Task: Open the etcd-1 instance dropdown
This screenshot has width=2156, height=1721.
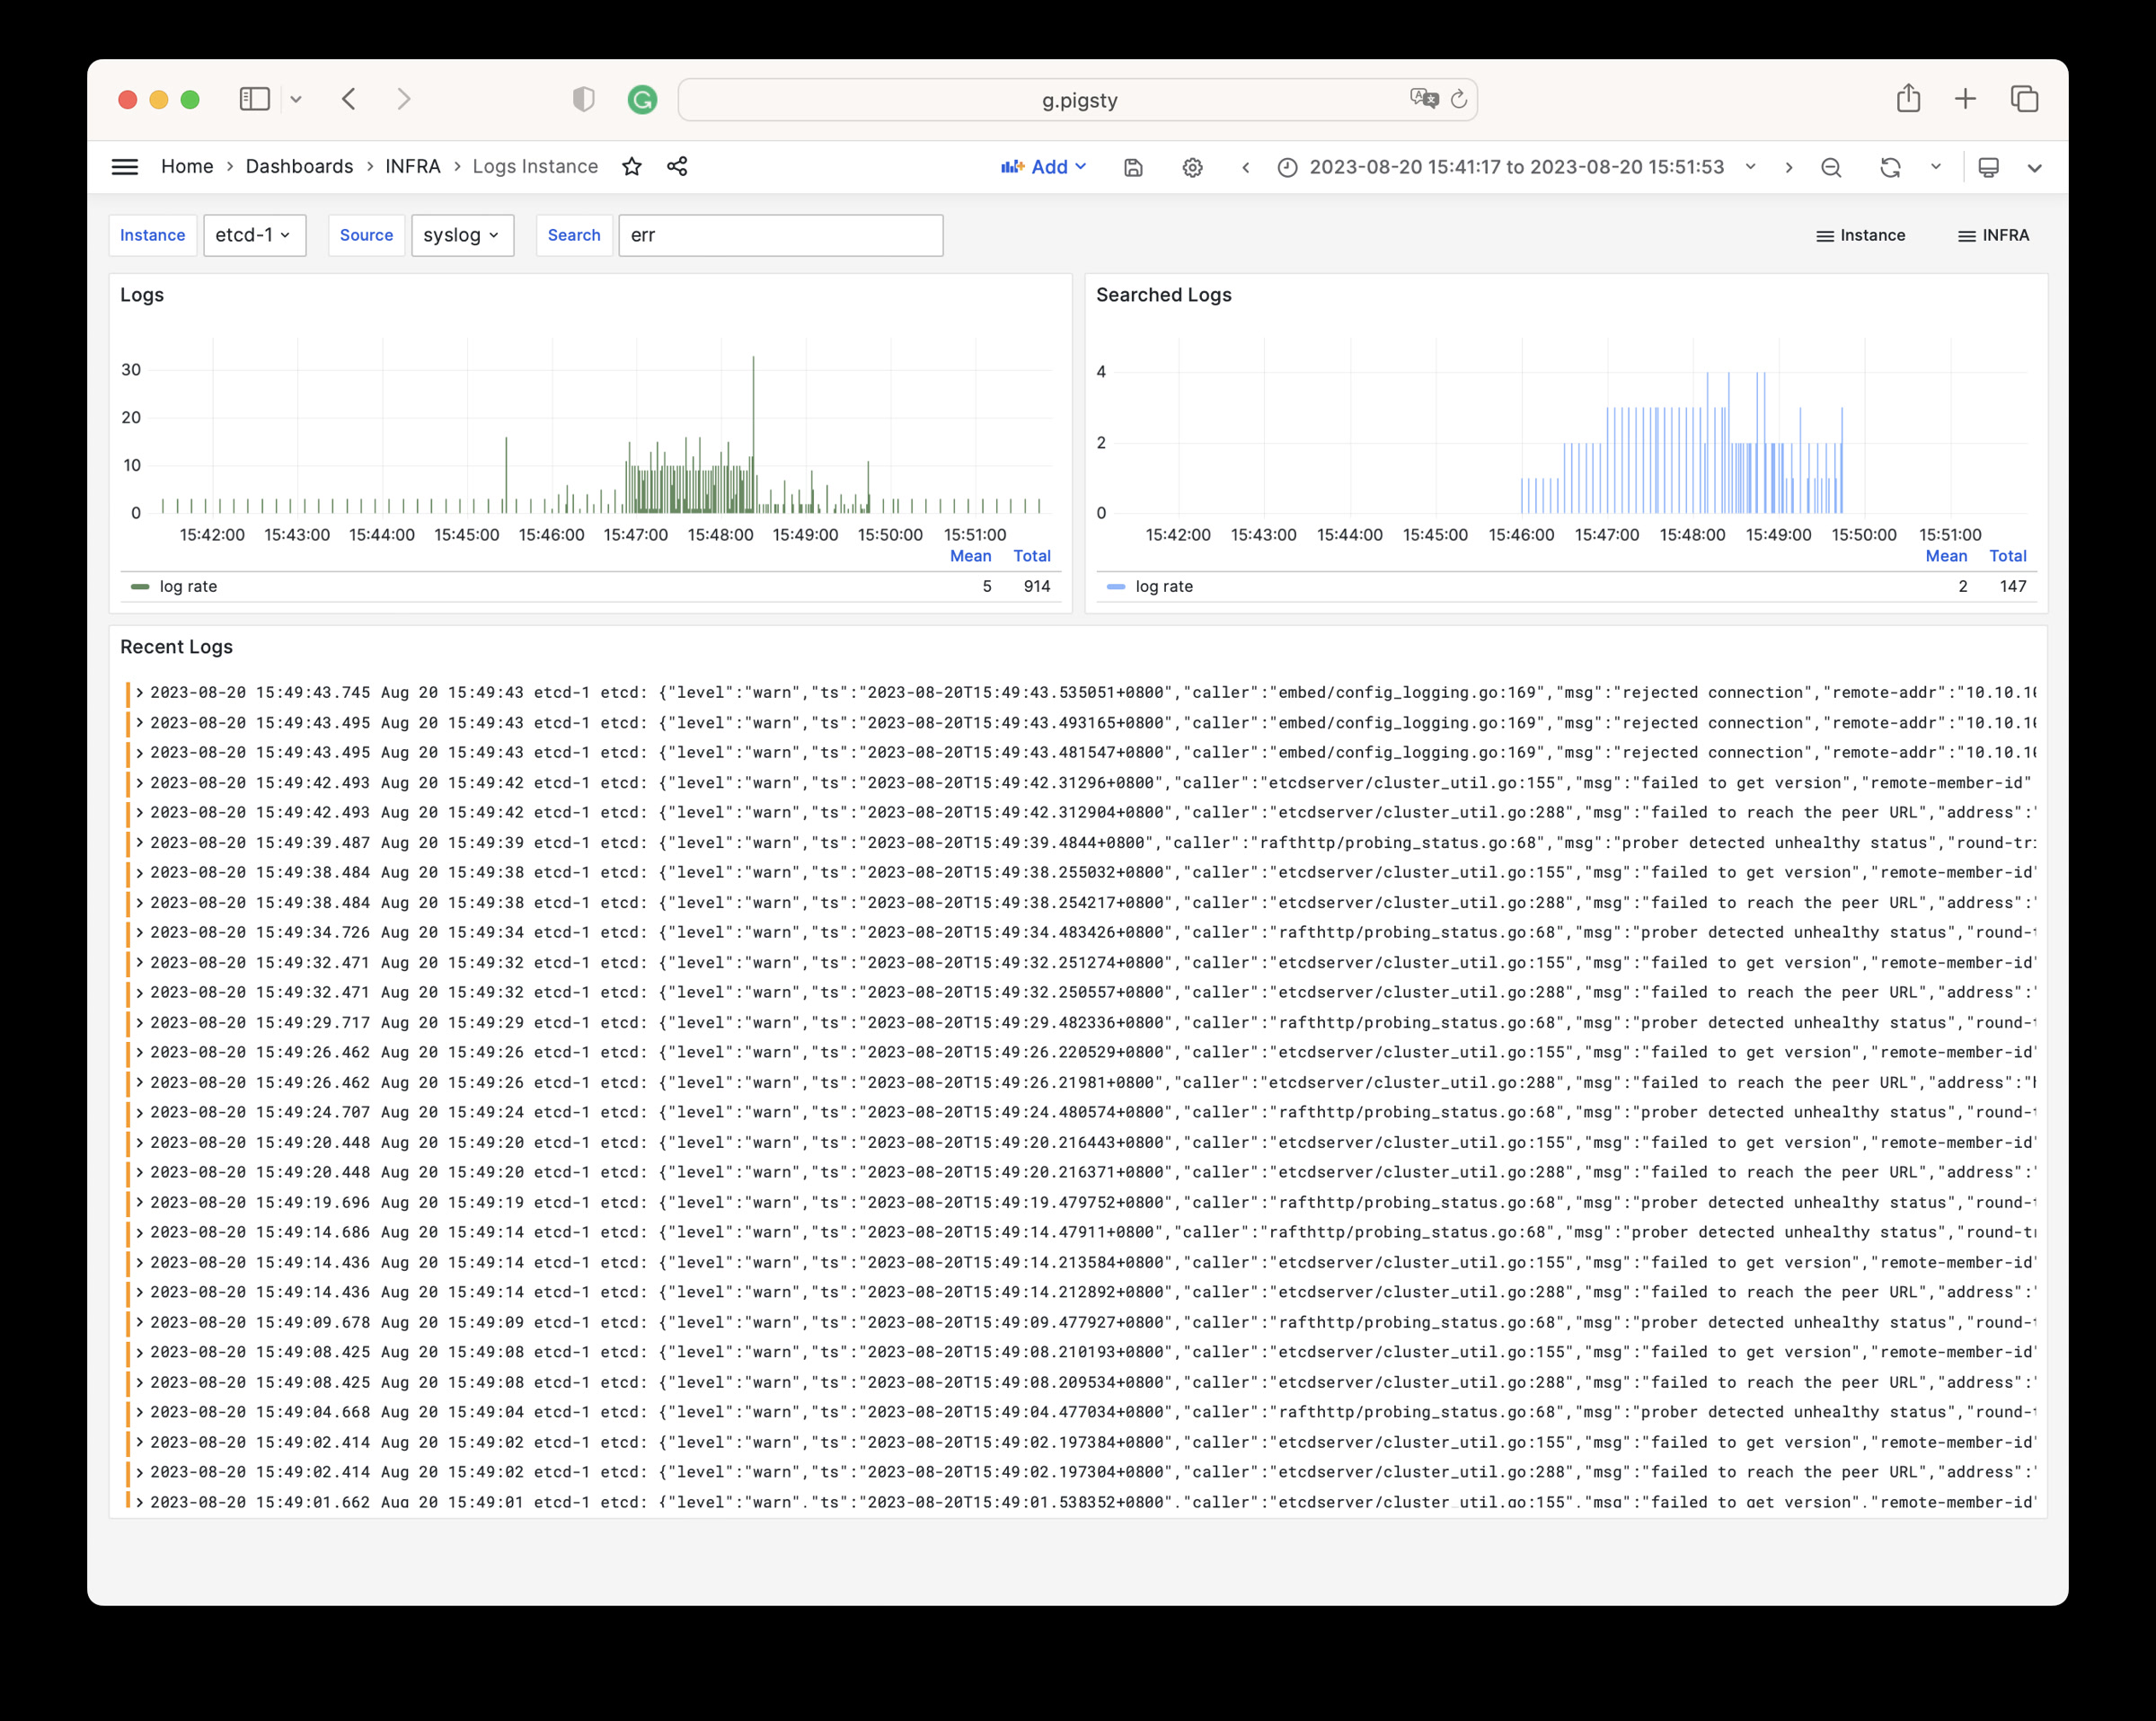Action: click(254, 235)
